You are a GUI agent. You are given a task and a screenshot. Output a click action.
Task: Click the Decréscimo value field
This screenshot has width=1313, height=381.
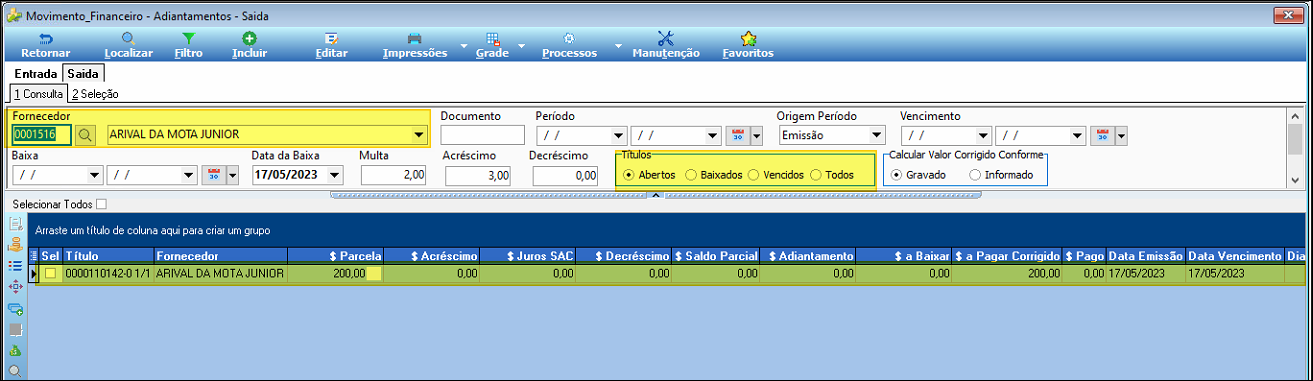click(566, 175)
